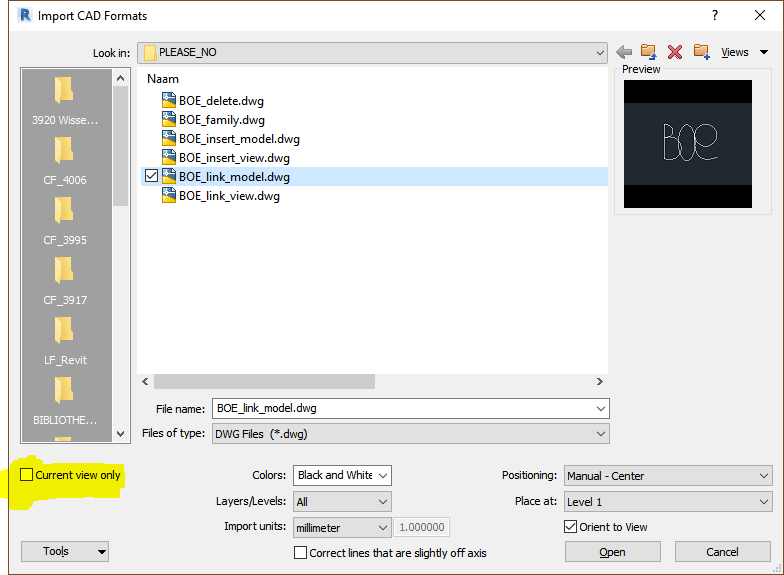784x575 pixels.
Task: Click the file list horizontal scrollbar thumb
Action: tap(264, 382)
